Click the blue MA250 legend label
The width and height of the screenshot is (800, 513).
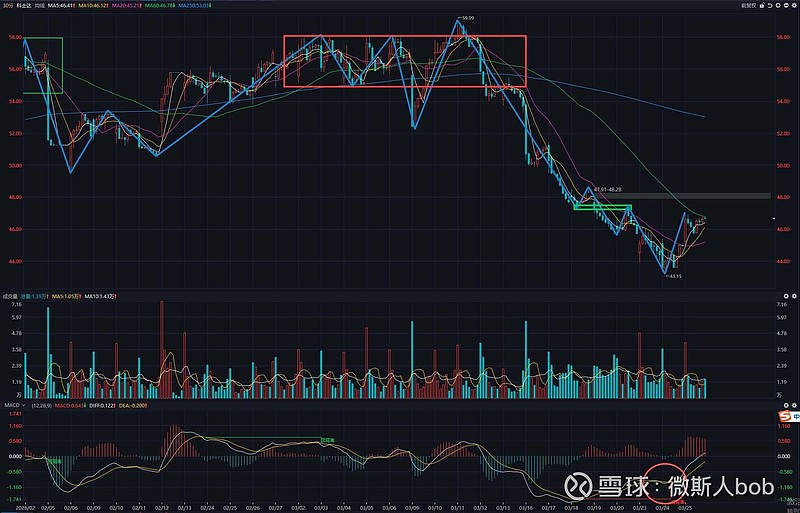click(195, 6)
